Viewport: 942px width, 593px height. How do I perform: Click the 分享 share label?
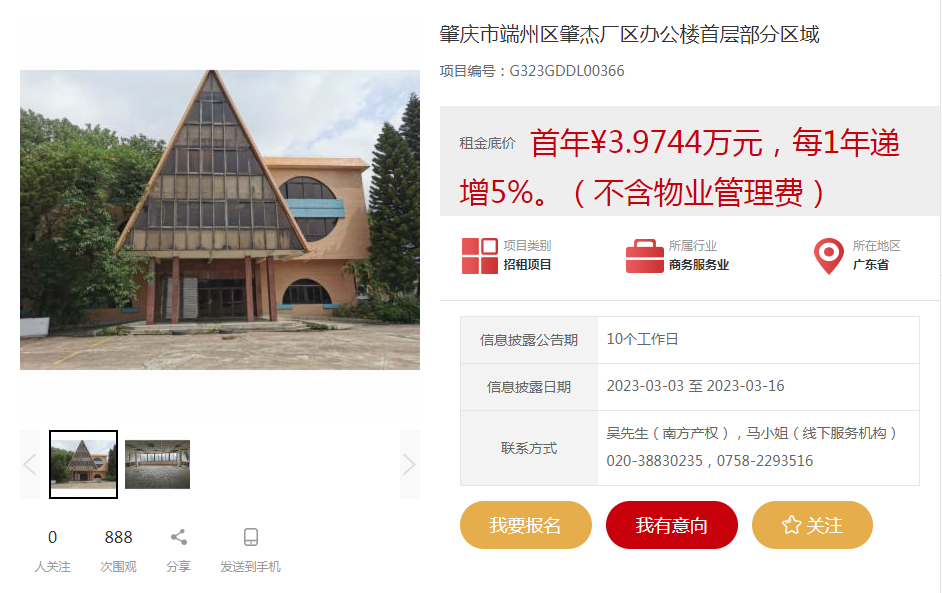[x=178, y=567]
